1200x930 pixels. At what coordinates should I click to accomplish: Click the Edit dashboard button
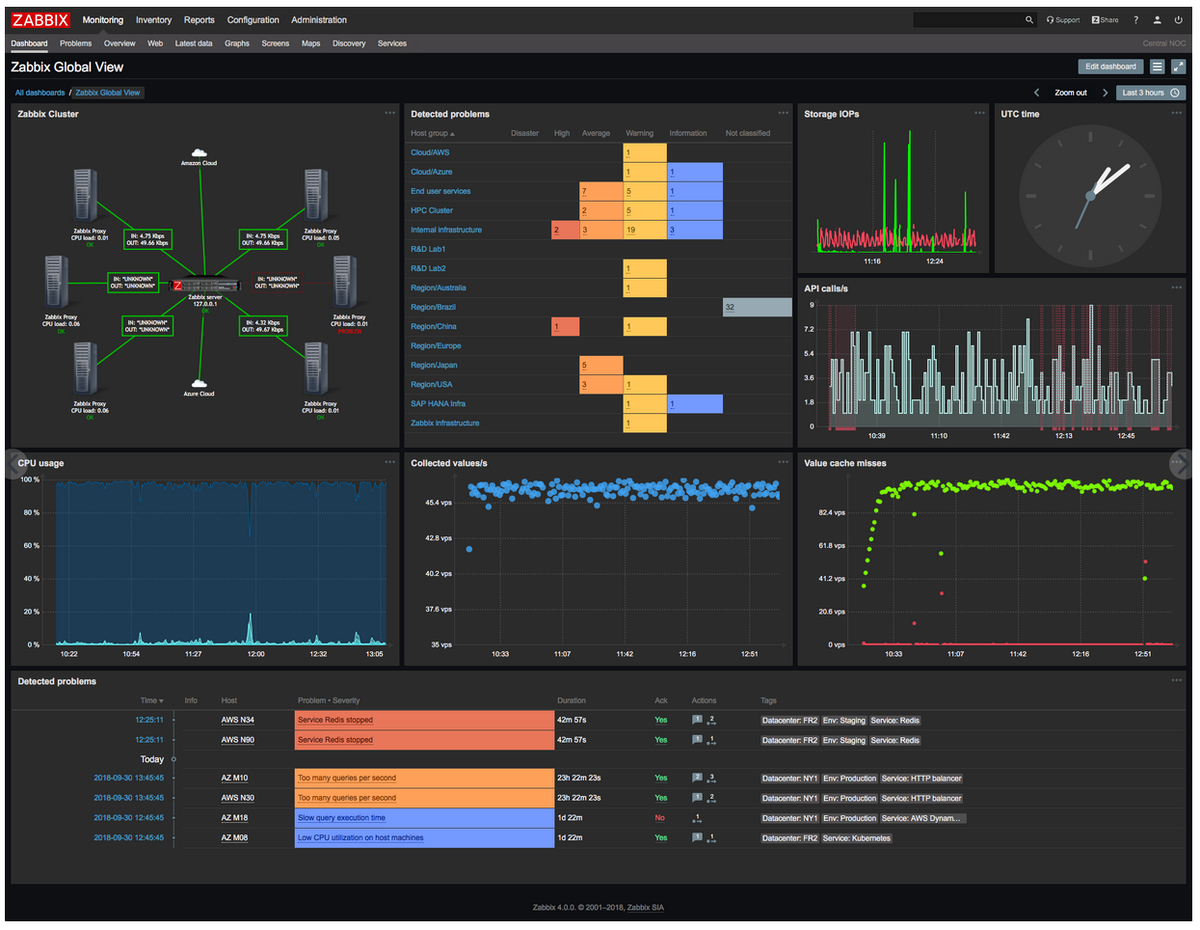click(x=1111, y=66)
